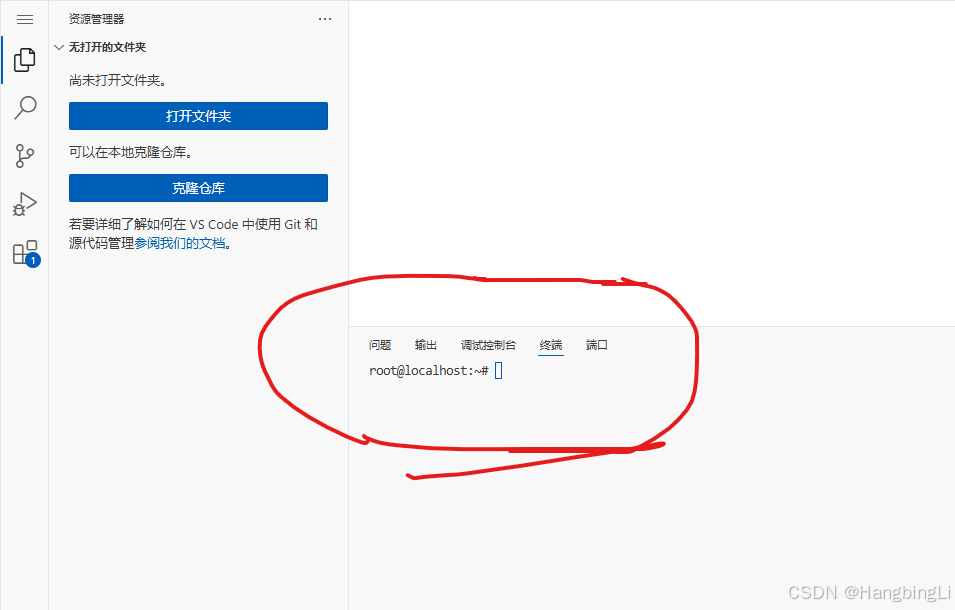The image size is (955, 610).
Task: Click the 资源管理器 sidebar title
Action: point(96,19)
